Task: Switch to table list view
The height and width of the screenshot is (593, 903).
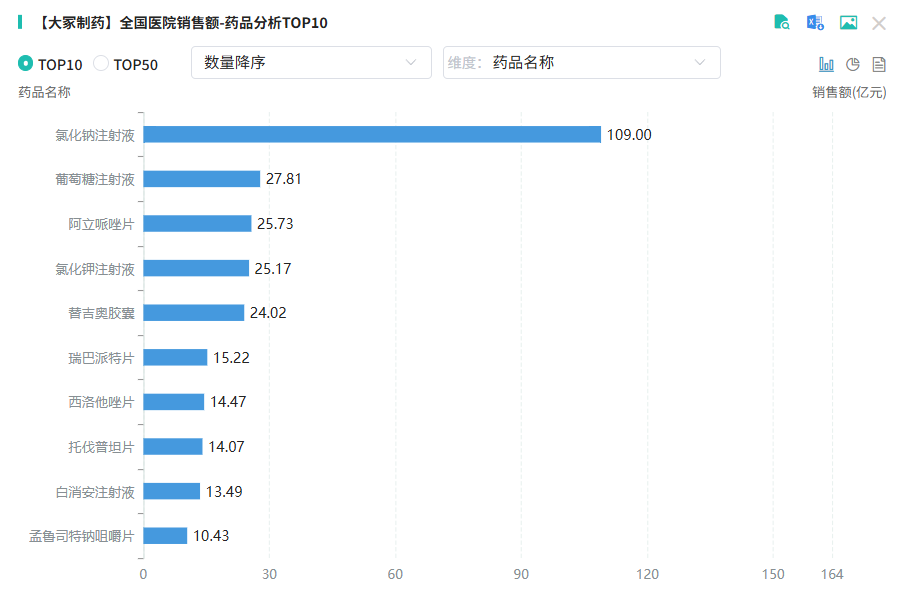Action: click(879, 64)
